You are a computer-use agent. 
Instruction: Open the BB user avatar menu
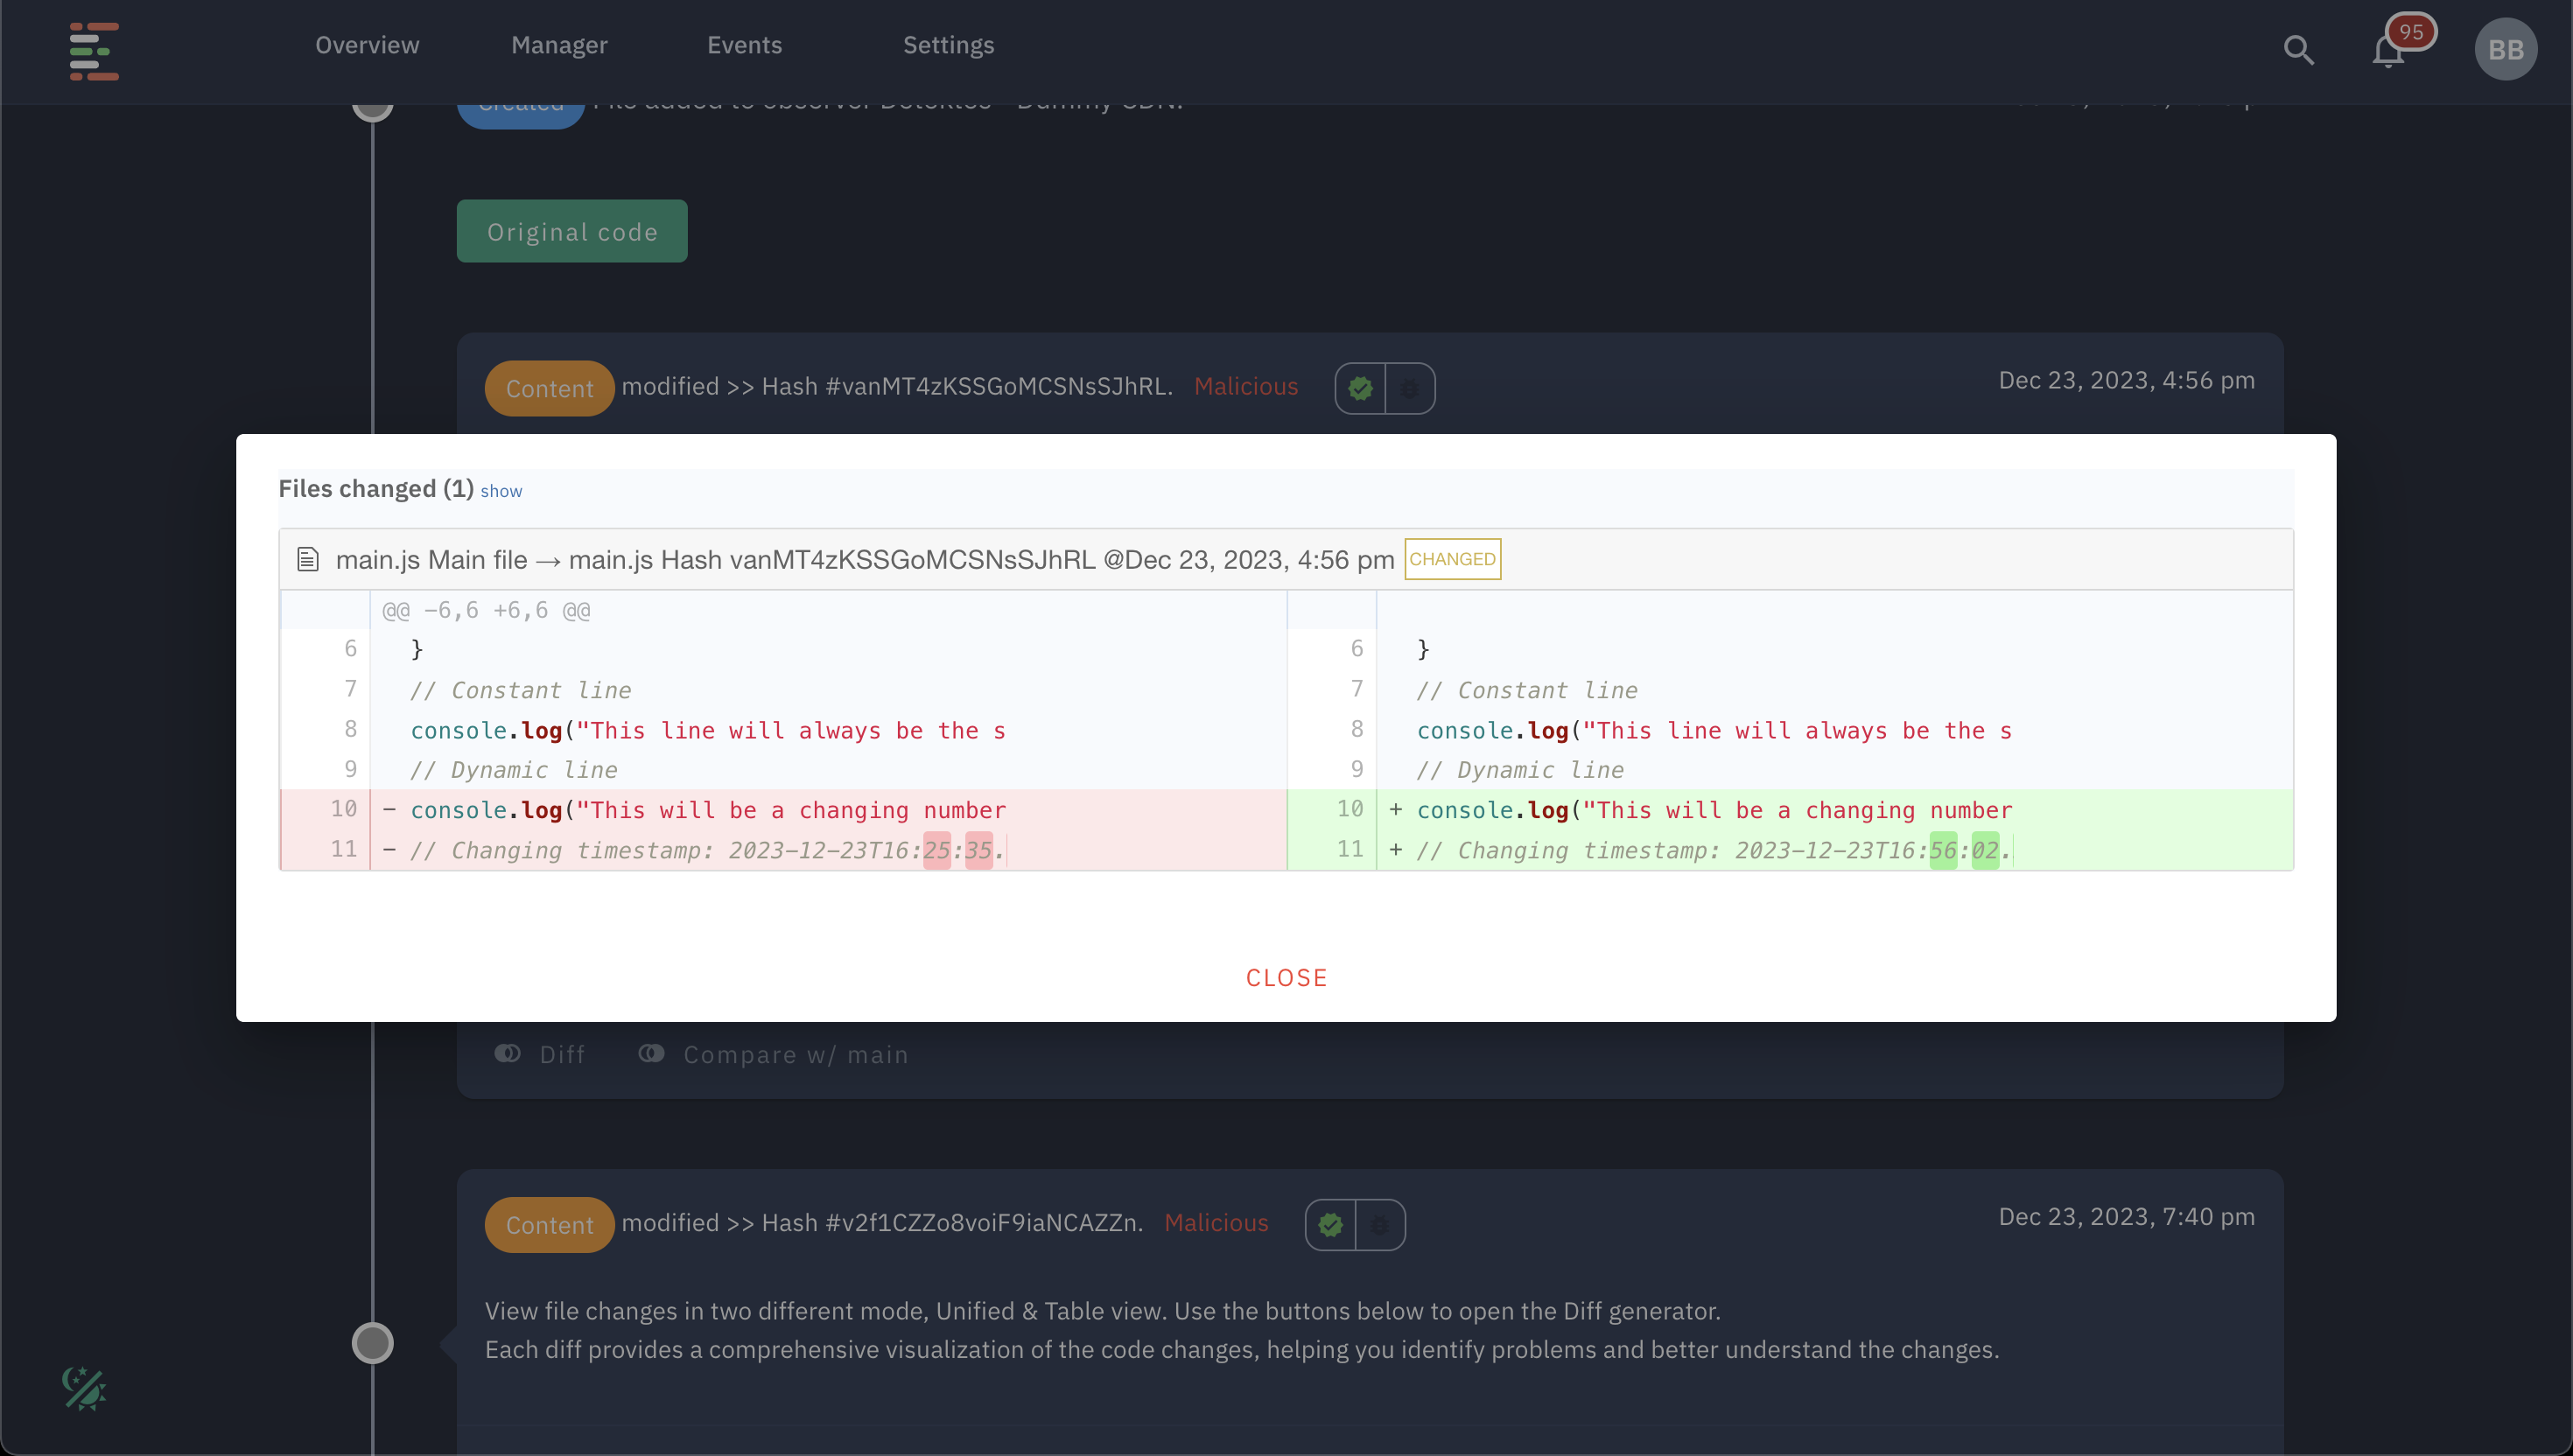point(2505,50)
